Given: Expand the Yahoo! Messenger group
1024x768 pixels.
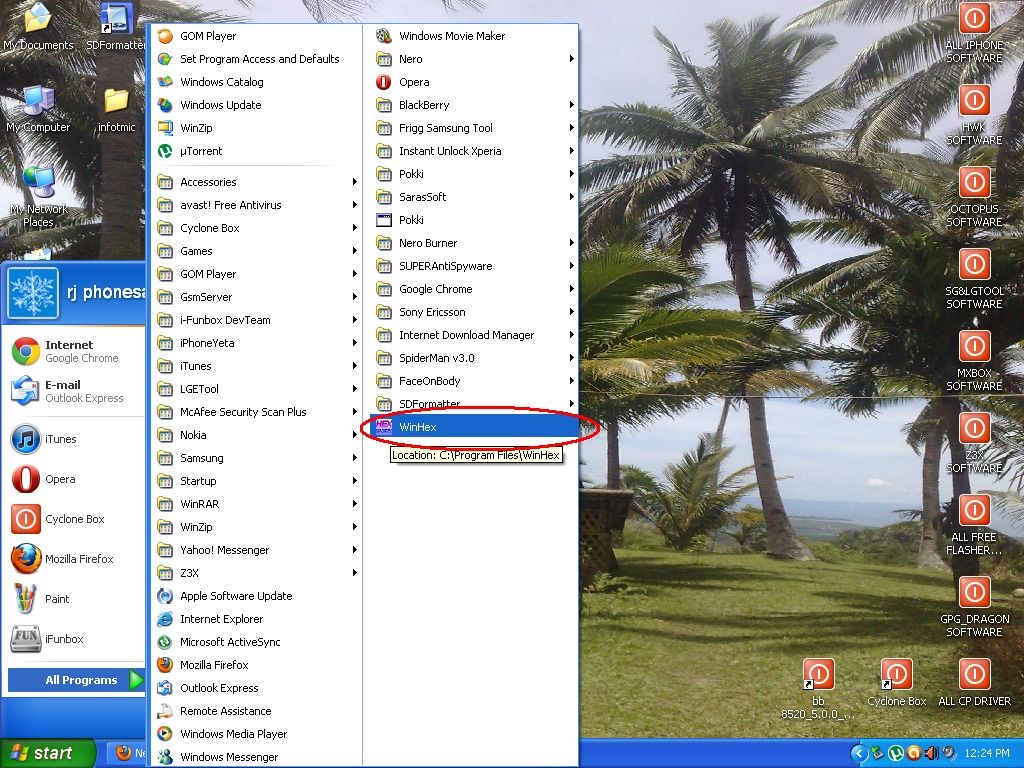Looking at the screenshot, I should pos(256,551).
